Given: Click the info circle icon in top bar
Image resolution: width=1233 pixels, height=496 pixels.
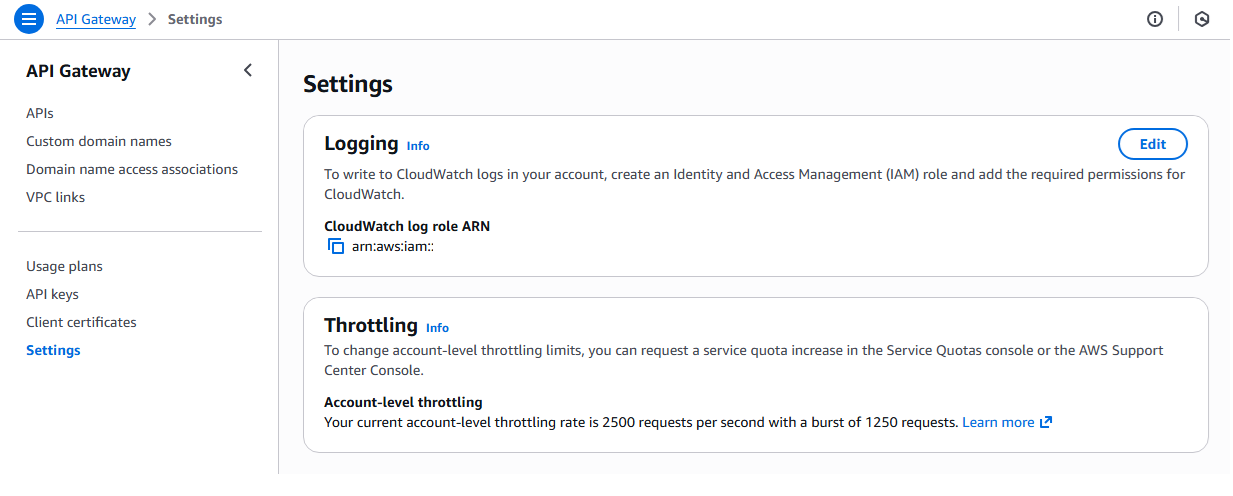Looking at the screenshot, I should coord(1155,19).
